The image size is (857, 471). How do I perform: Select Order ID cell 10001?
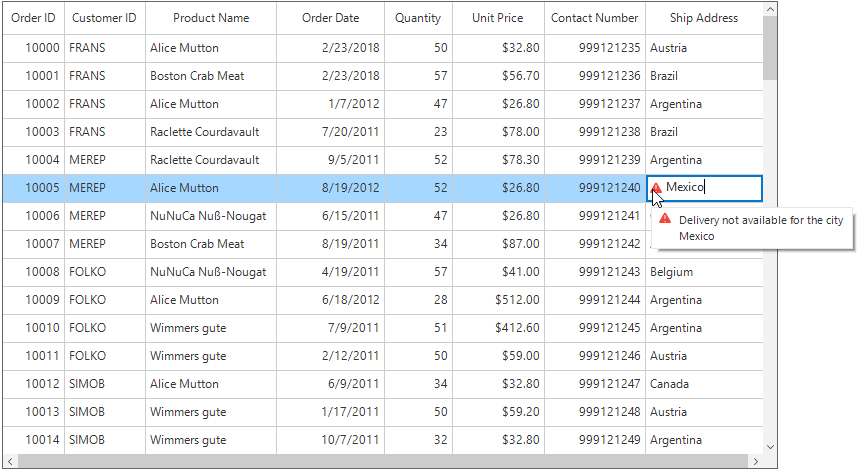(x=33, y=76)
